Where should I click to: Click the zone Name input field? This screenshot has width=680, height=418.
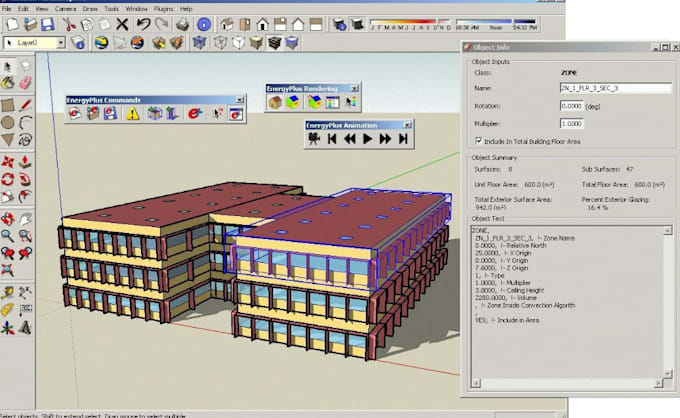tap(615, 87)
